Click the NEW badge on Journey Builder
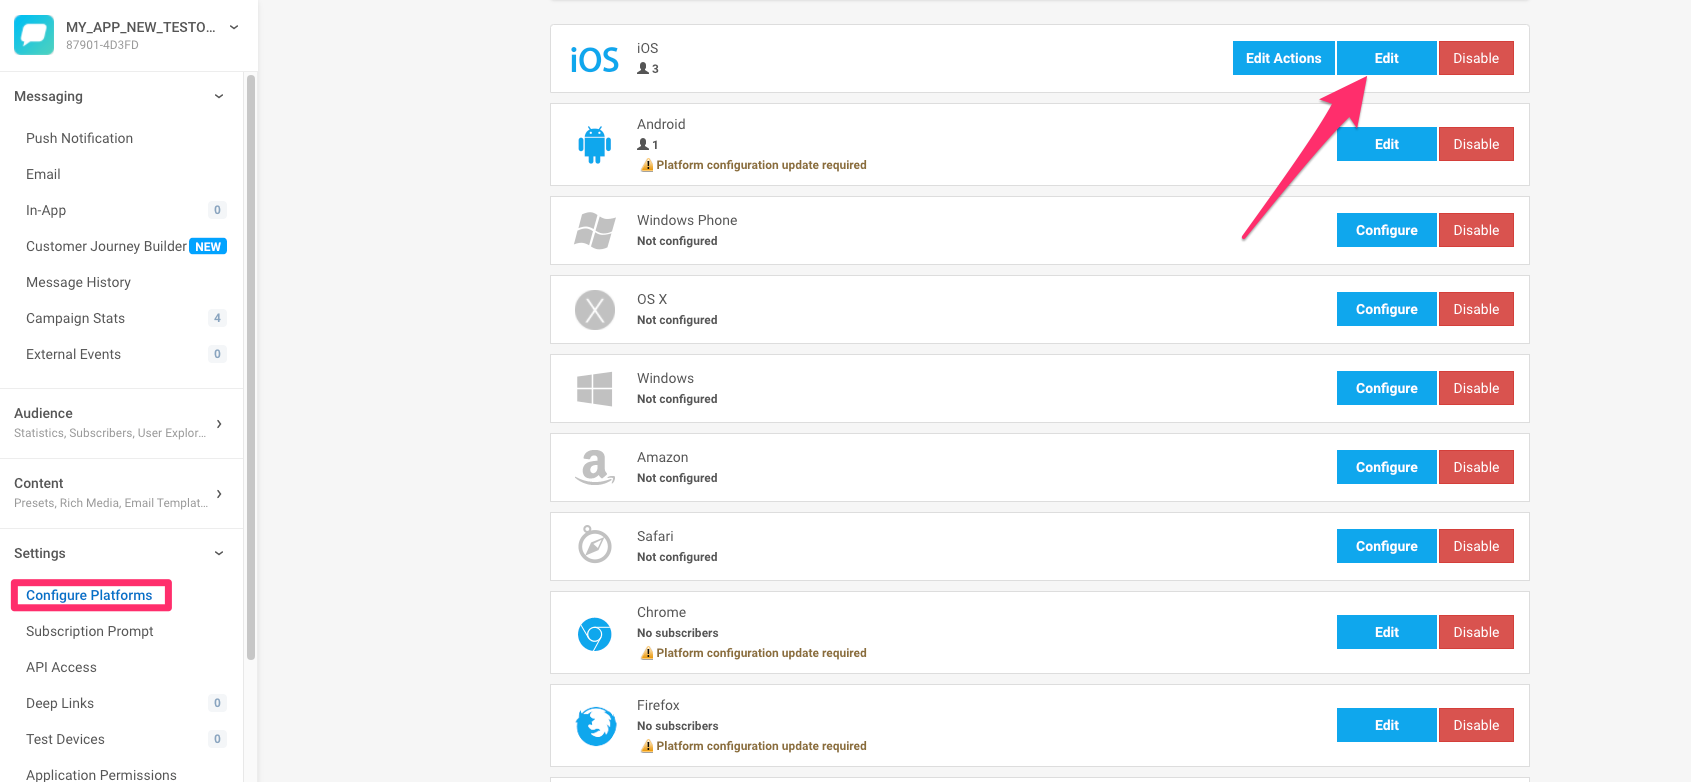 point(208,247)
